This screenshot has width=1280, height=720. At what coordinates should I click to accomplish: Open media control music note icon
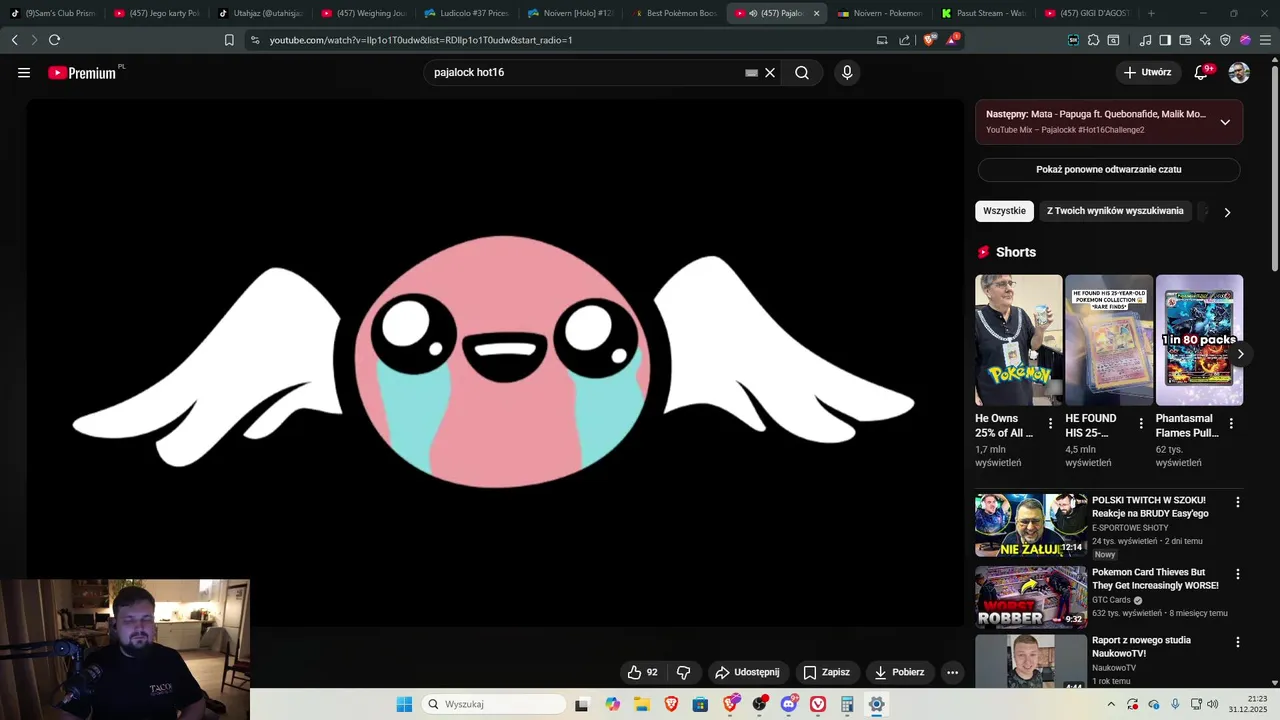click(1145, 40)
